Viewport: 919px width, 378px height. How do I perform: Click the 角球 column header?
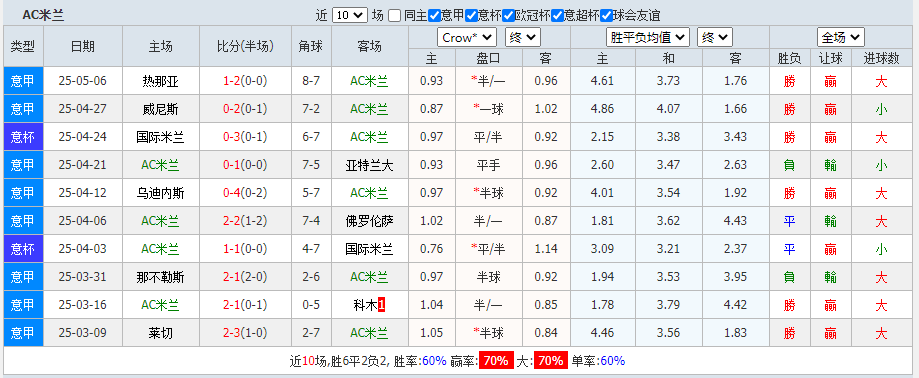click(x=311, y=46)
